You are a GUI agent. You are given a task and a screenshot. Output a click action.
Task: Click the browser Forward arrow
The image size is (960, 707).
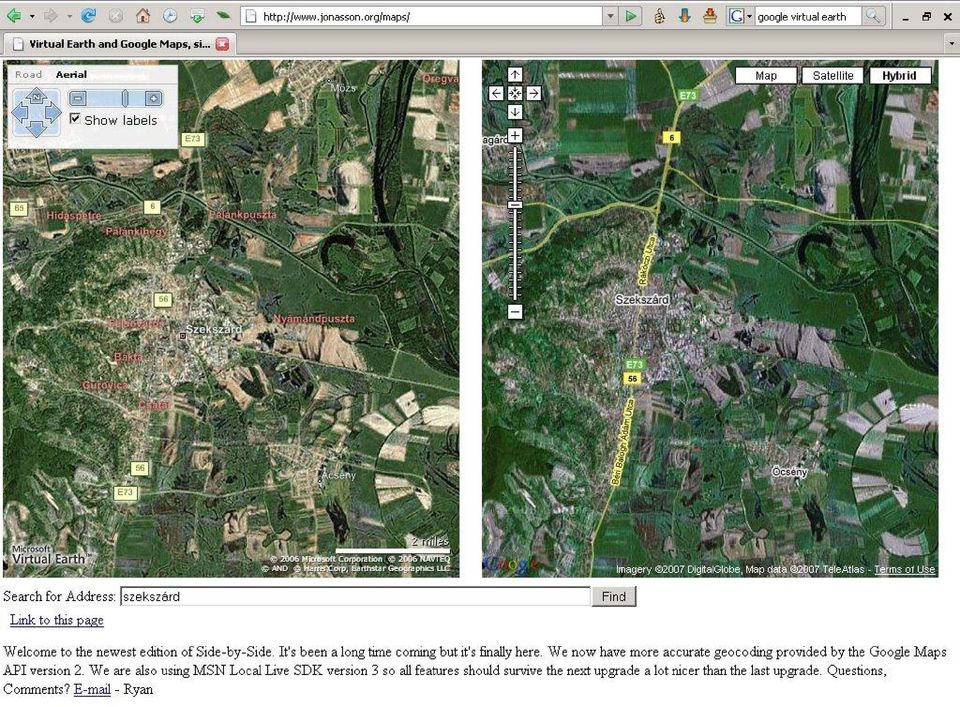[x=51, y=16]
